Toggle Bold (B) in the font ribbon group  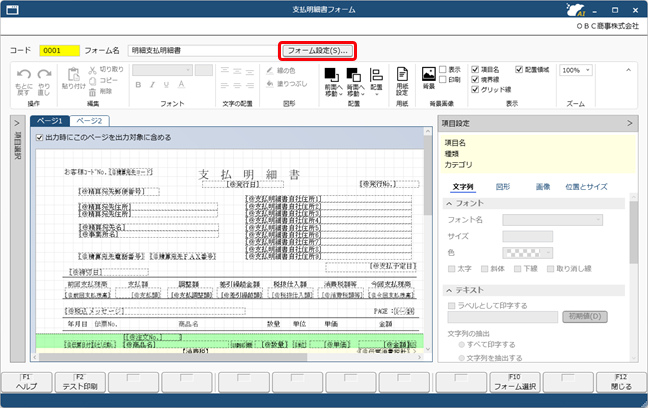click(x=138, y=85)
